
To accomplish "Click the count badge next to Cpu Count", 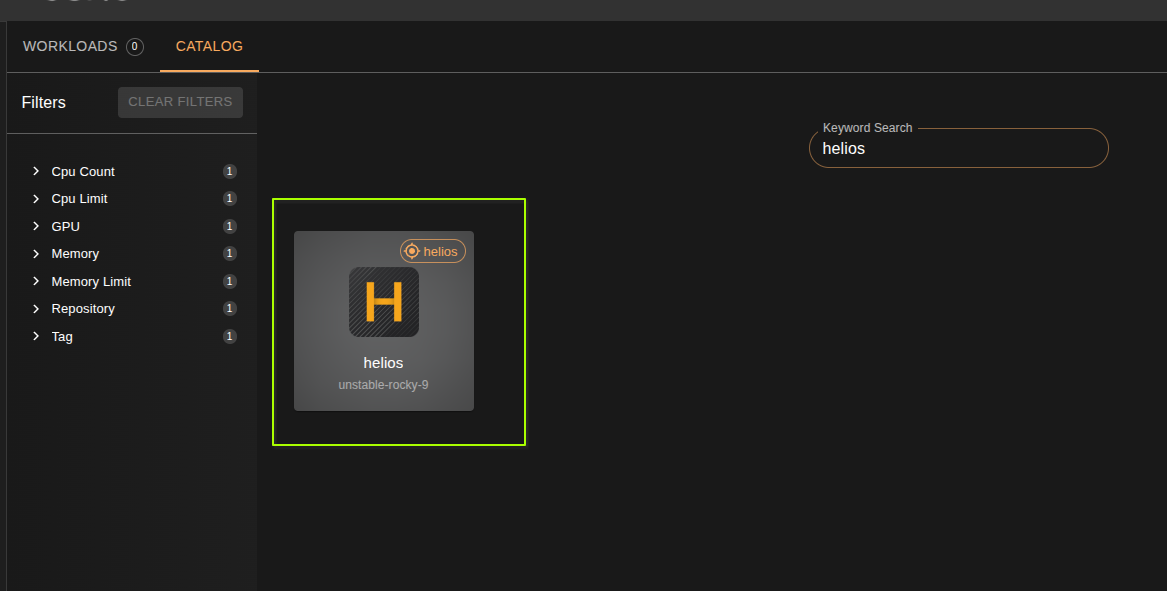I will (x=229, y=171).
